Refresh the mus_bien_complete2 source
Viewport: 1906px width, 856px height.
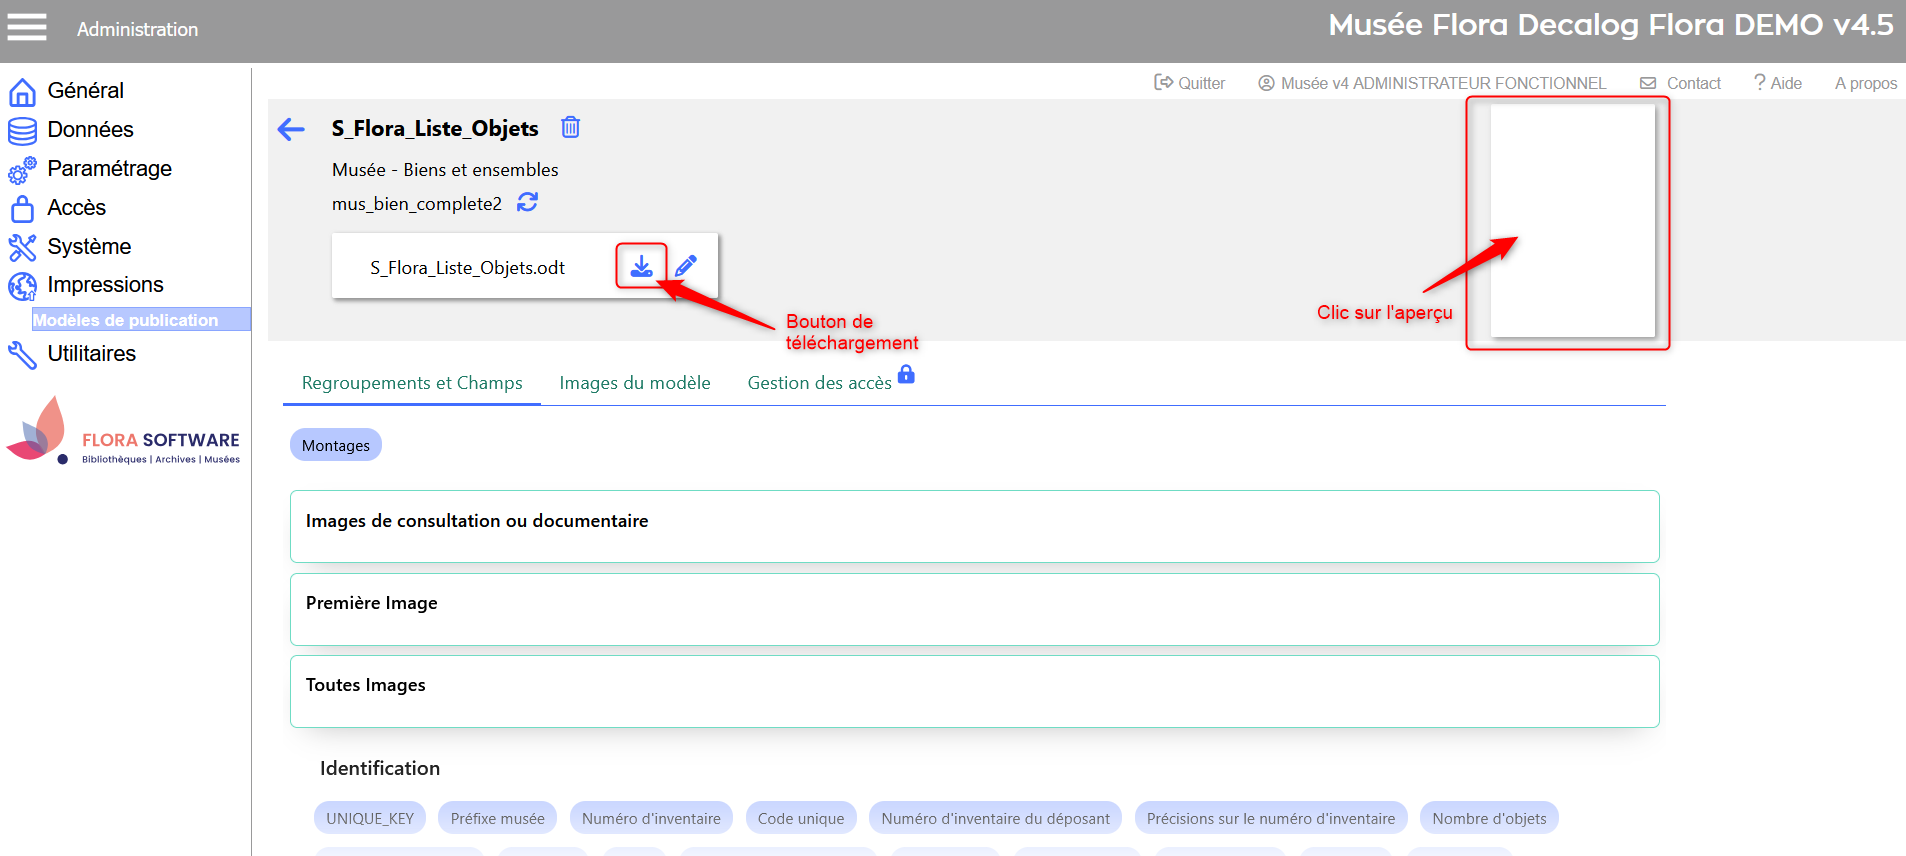(527, 203)
